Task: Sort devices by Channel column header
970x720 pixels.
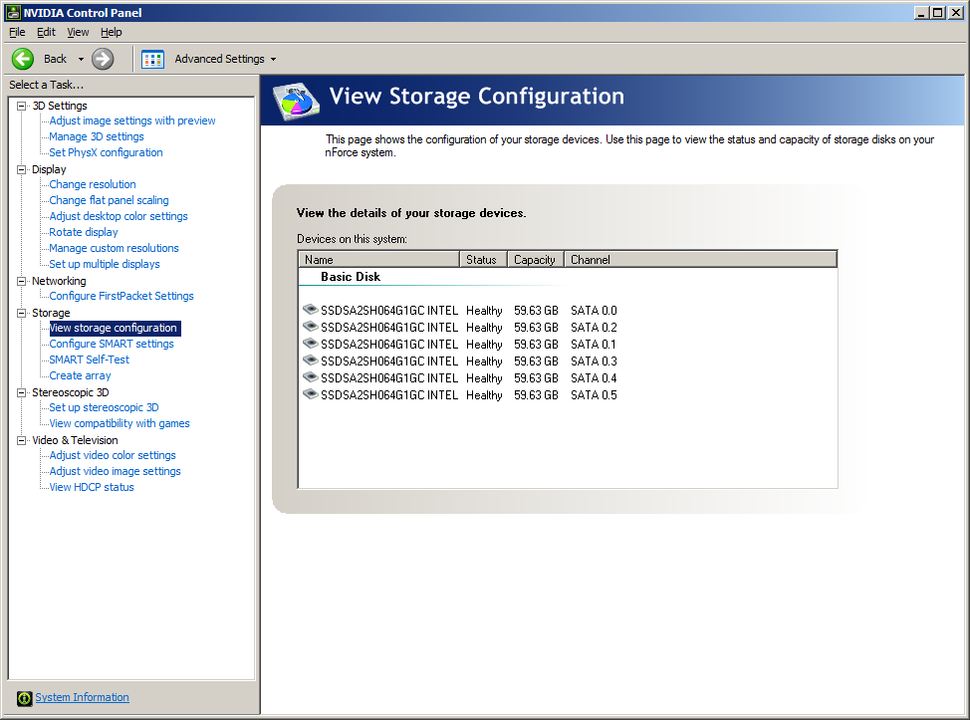Action: click(x=701, y=260)
